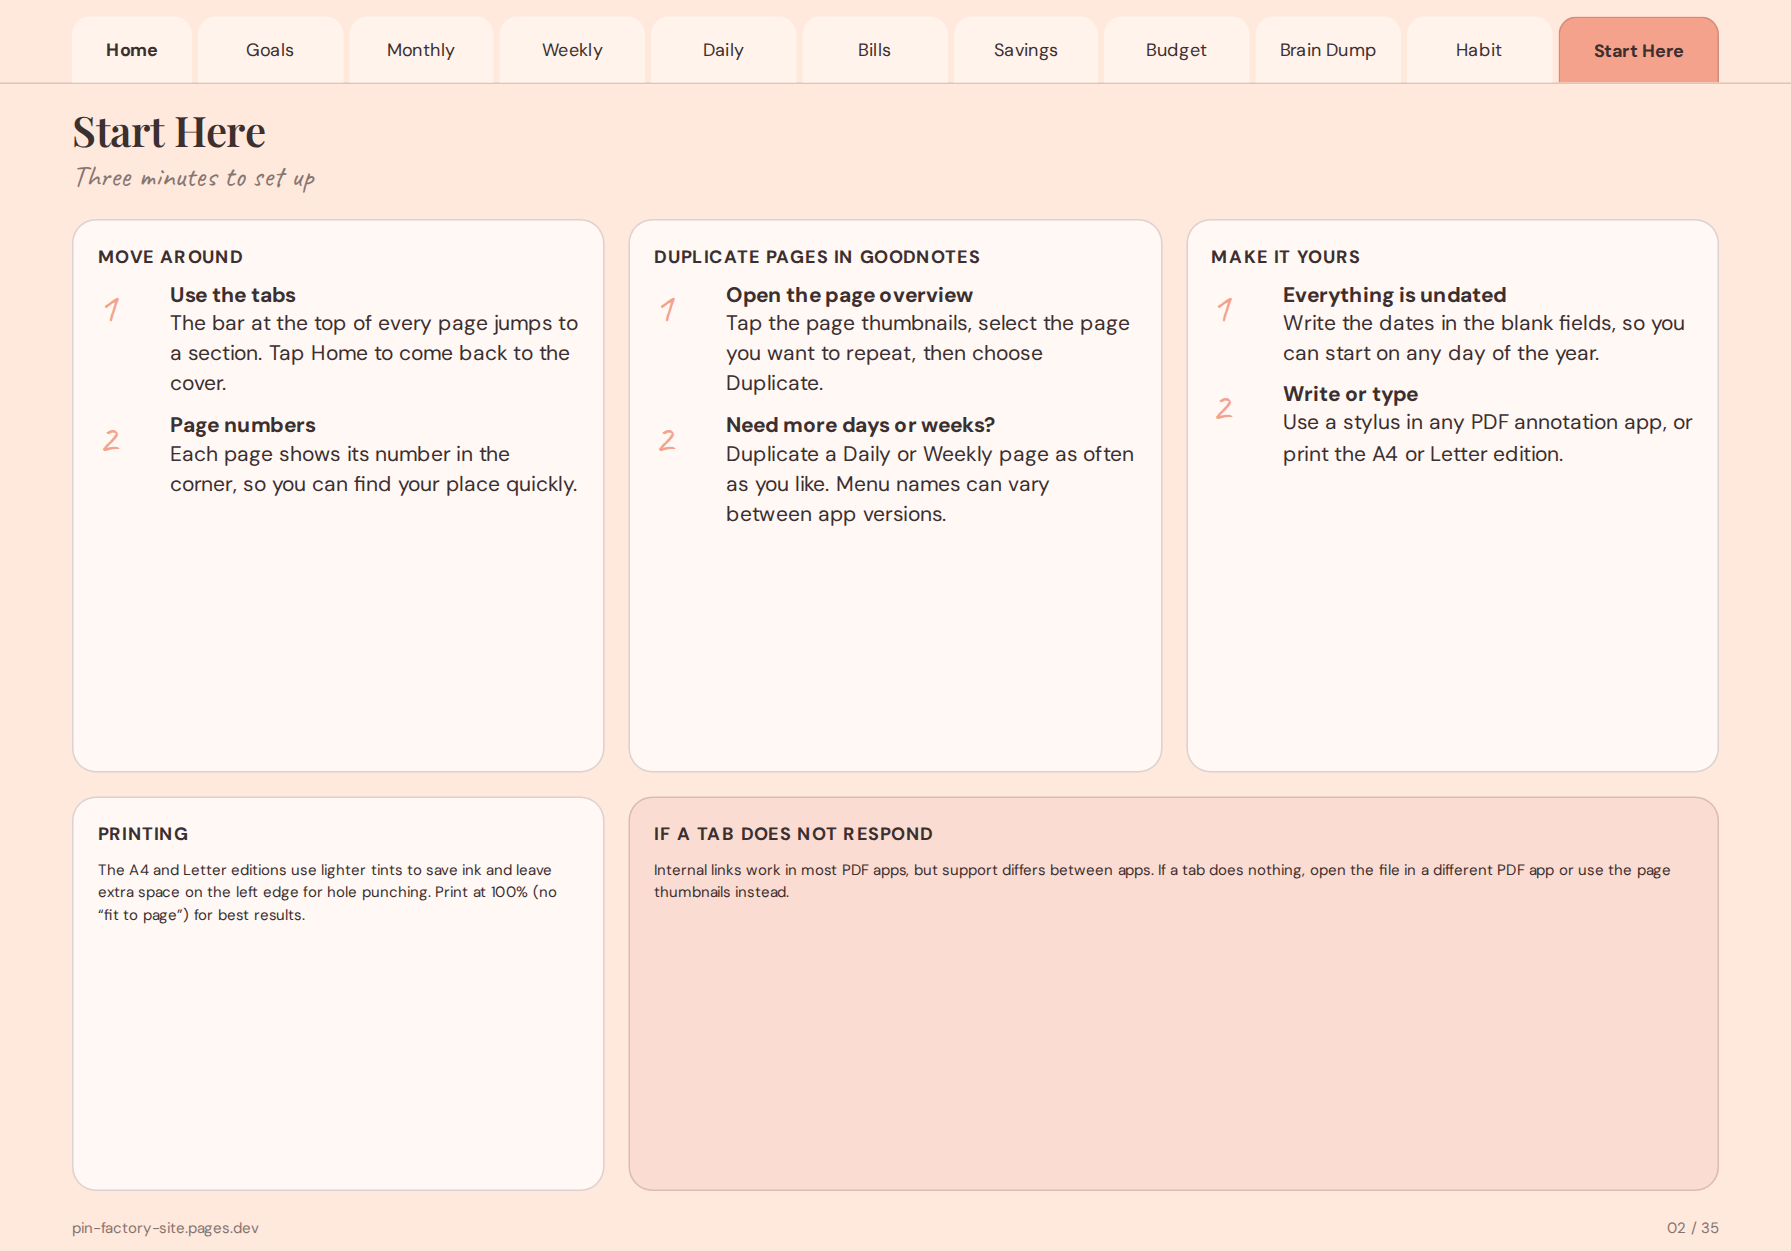Click the 'Use a stylus in any PDF' text
The width and height of the screenshot is (1791, 1251).
[1487, 438]
